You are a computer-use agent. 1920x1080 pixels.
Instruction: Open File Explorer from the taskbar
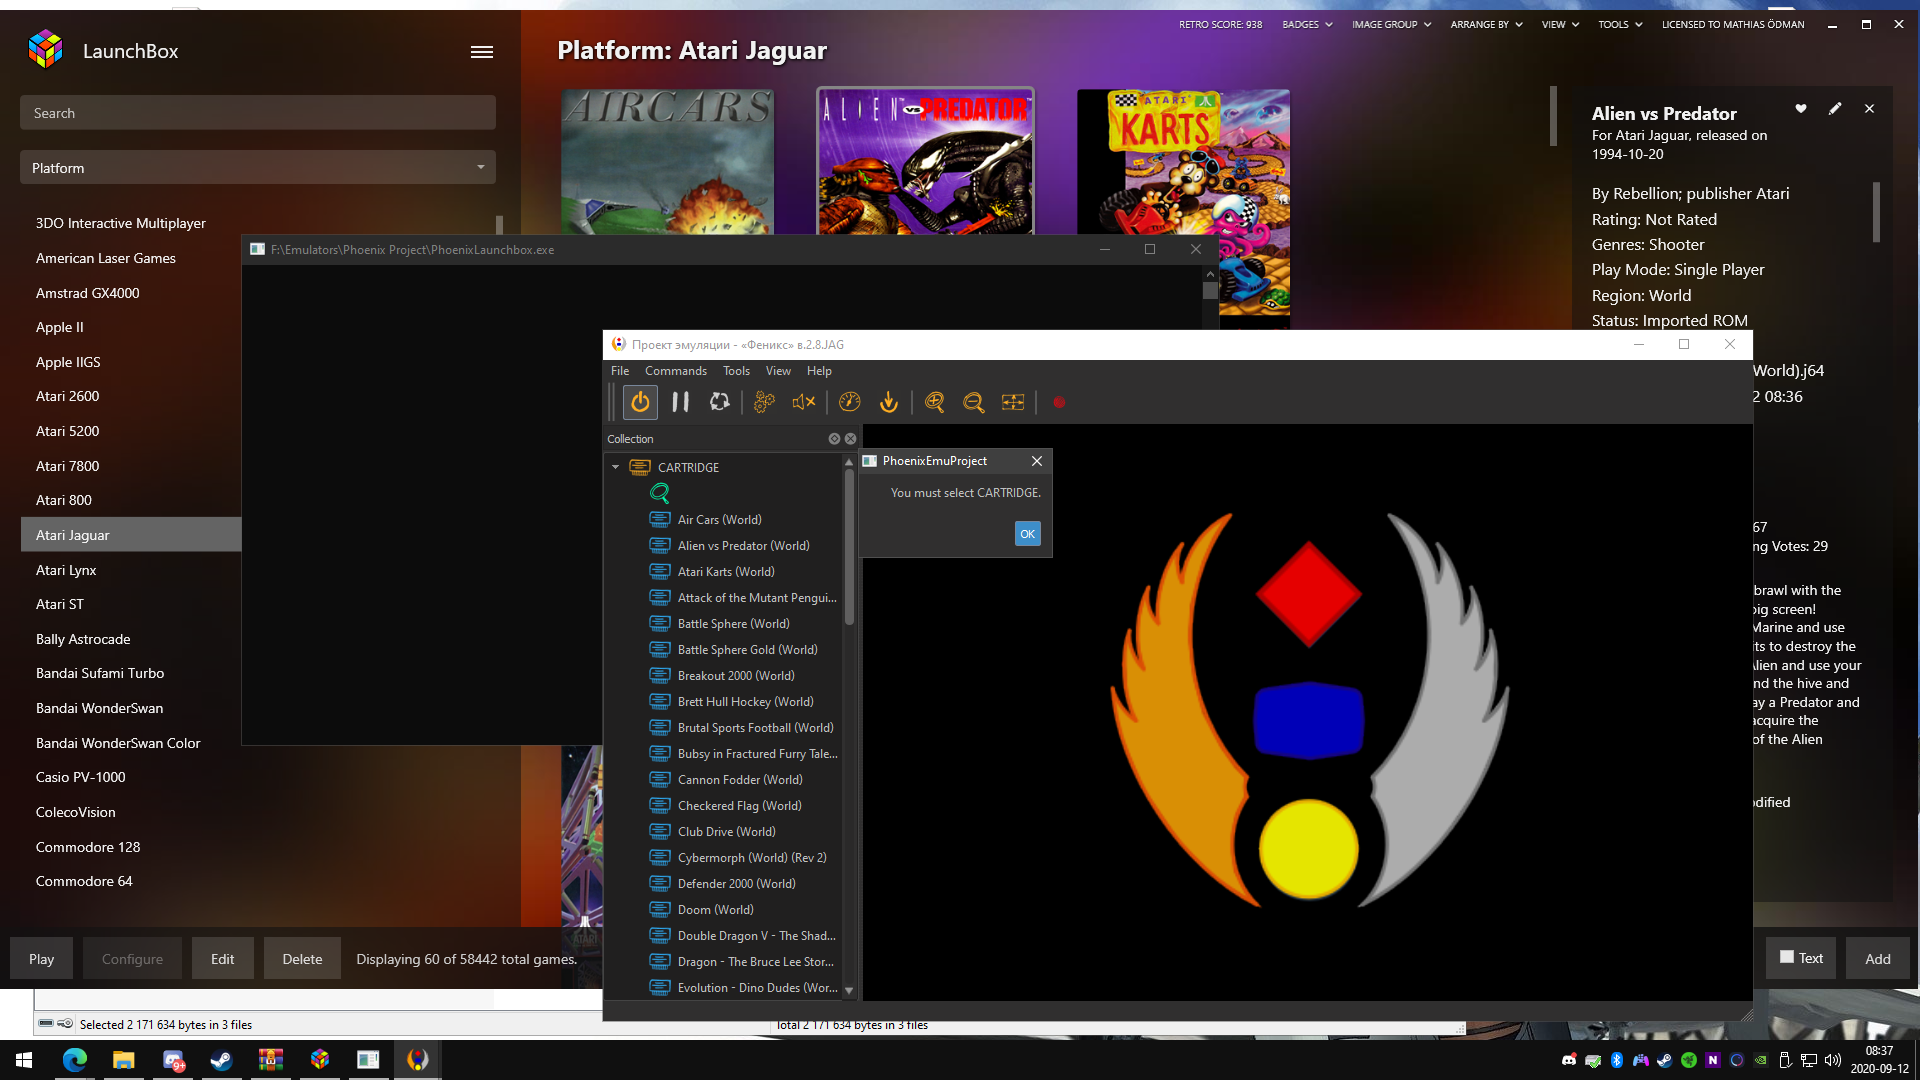point(123,1060)
